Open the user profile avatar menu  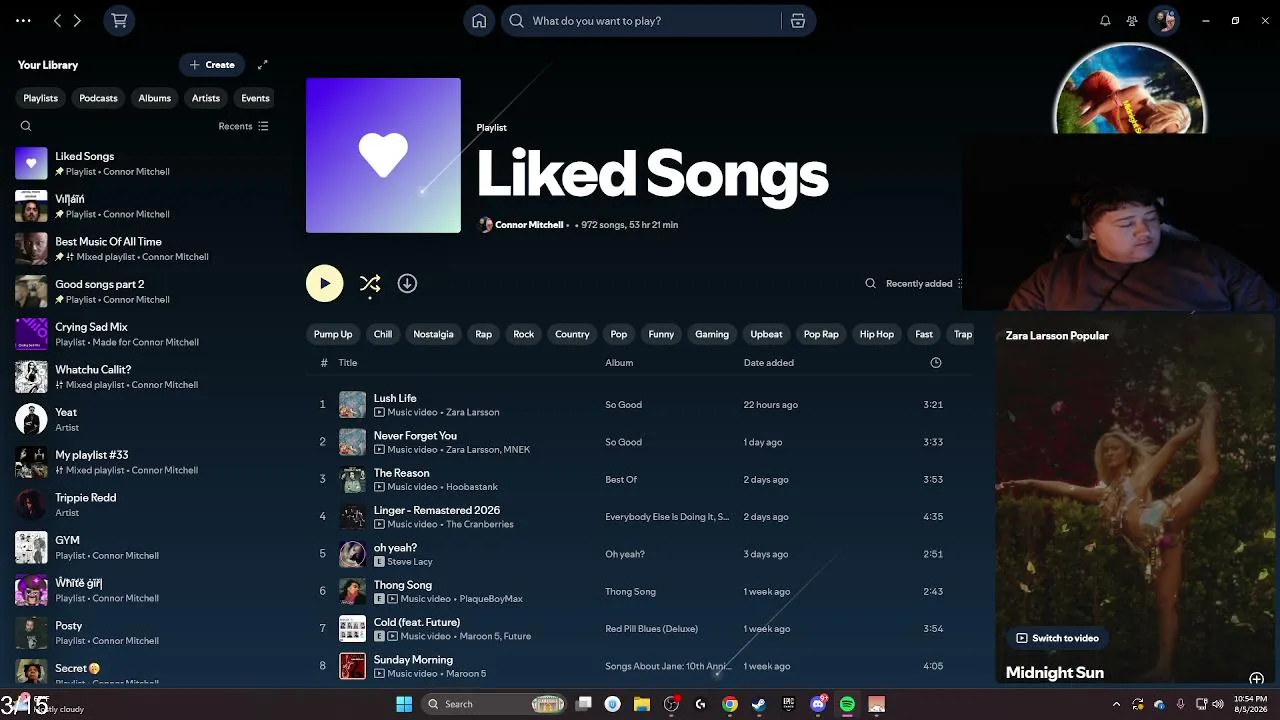1164,21
